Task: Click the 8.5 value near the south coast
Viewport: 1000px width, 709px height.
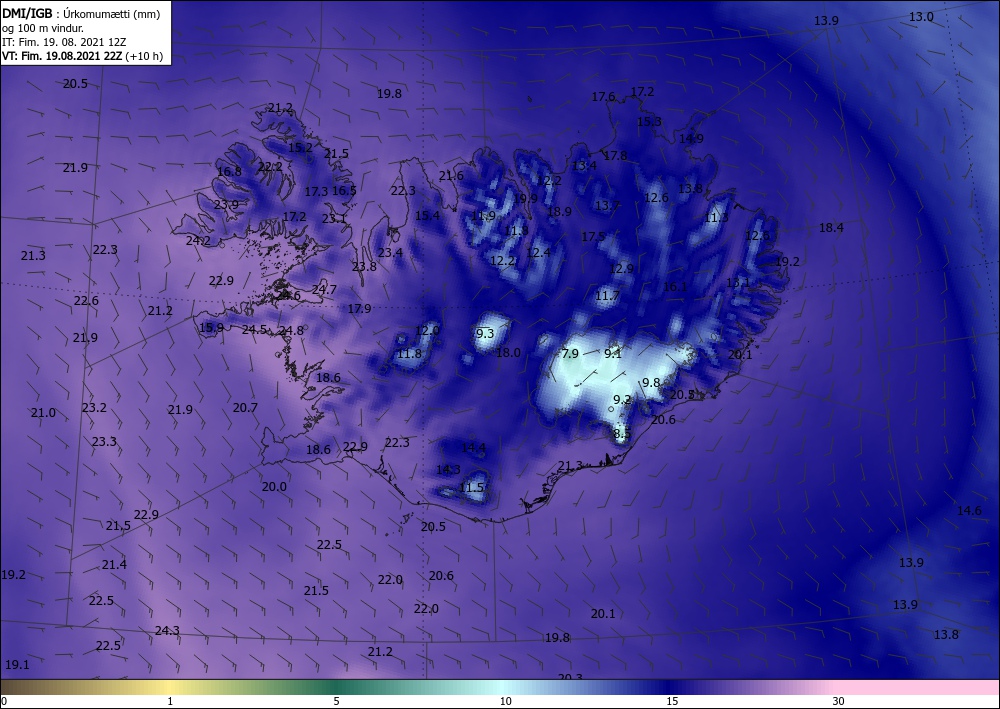Action: (x=622, y=433)
